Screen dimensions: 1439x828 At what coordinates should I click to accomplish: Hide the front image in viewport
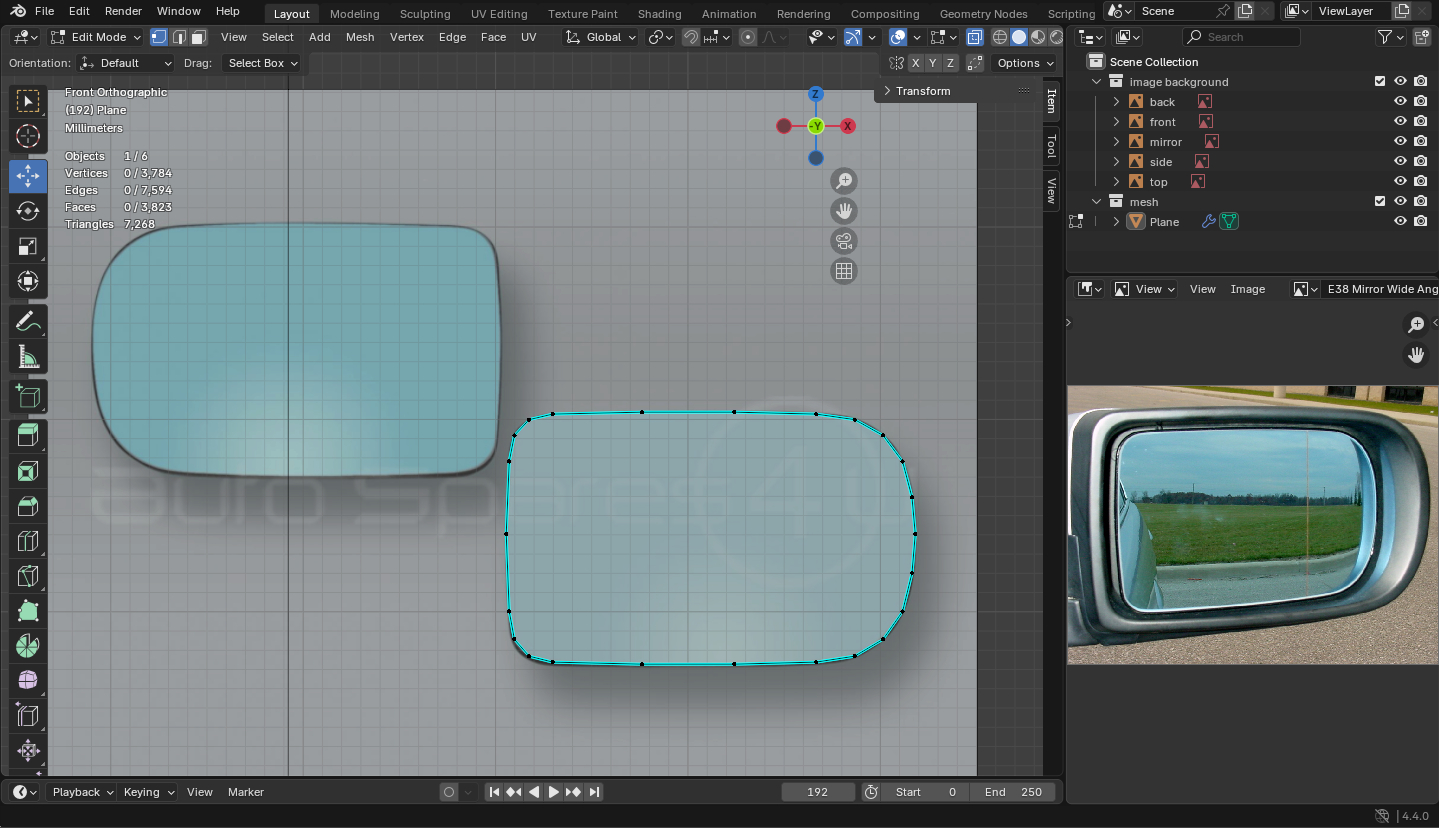point(1400,122)
